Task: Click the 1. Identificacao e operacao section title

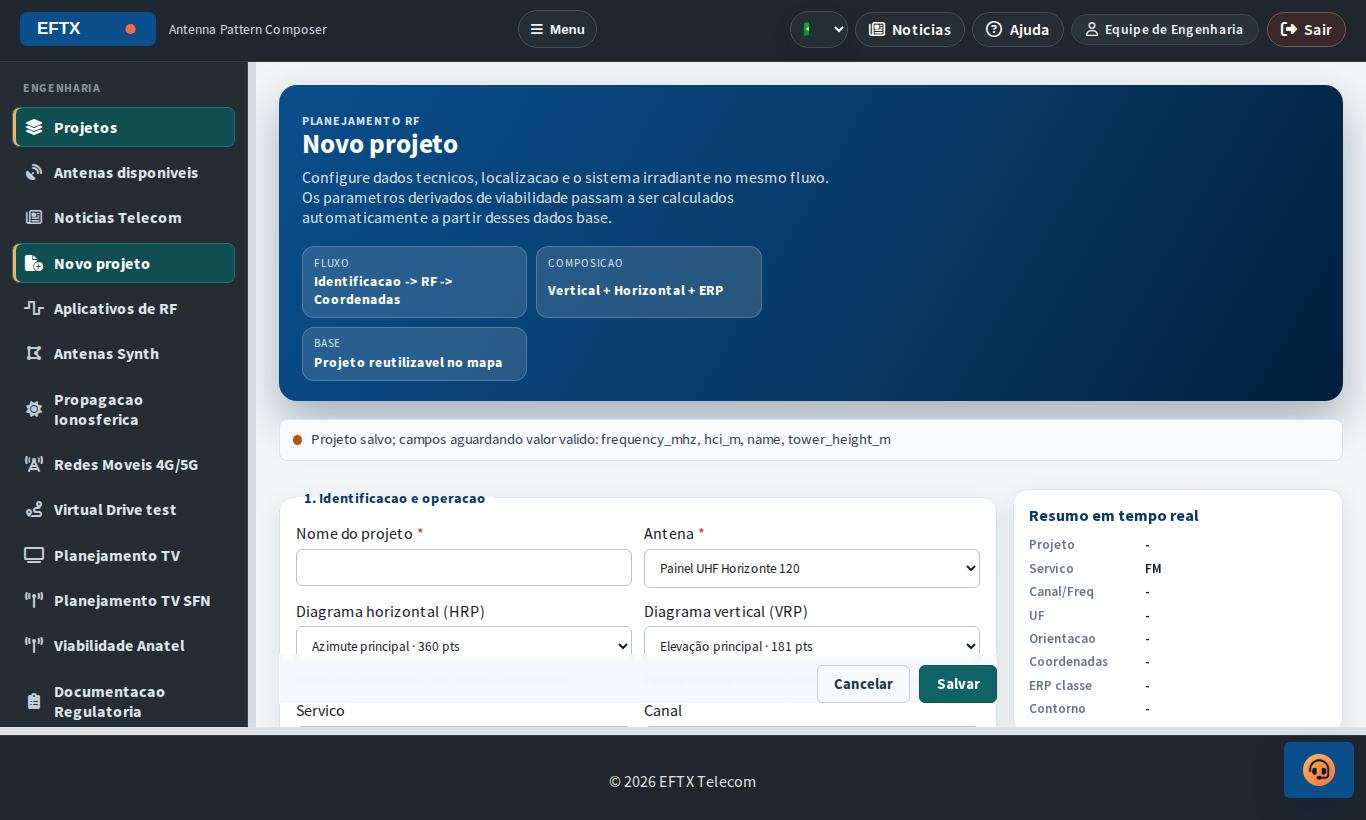Action: point(394,498)
